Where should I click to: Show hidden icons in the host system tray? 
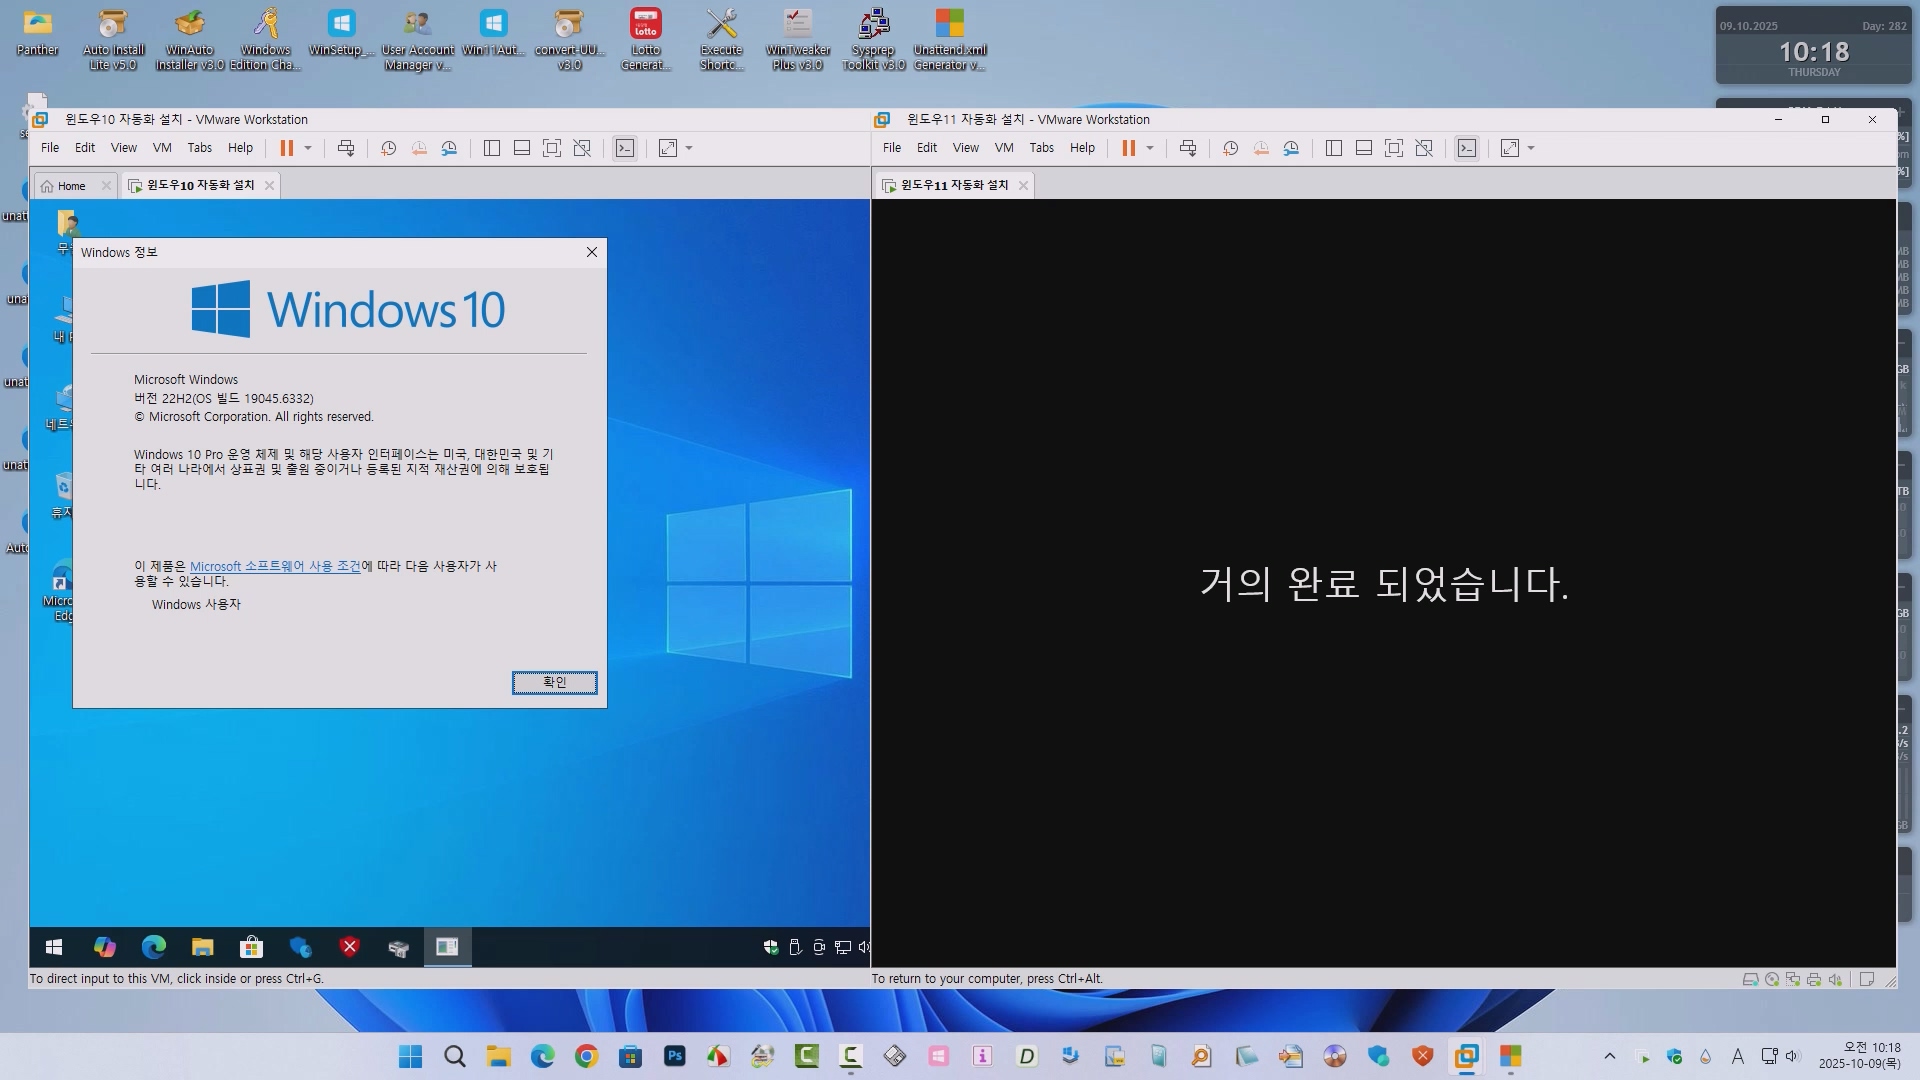coord(1609,1056)
